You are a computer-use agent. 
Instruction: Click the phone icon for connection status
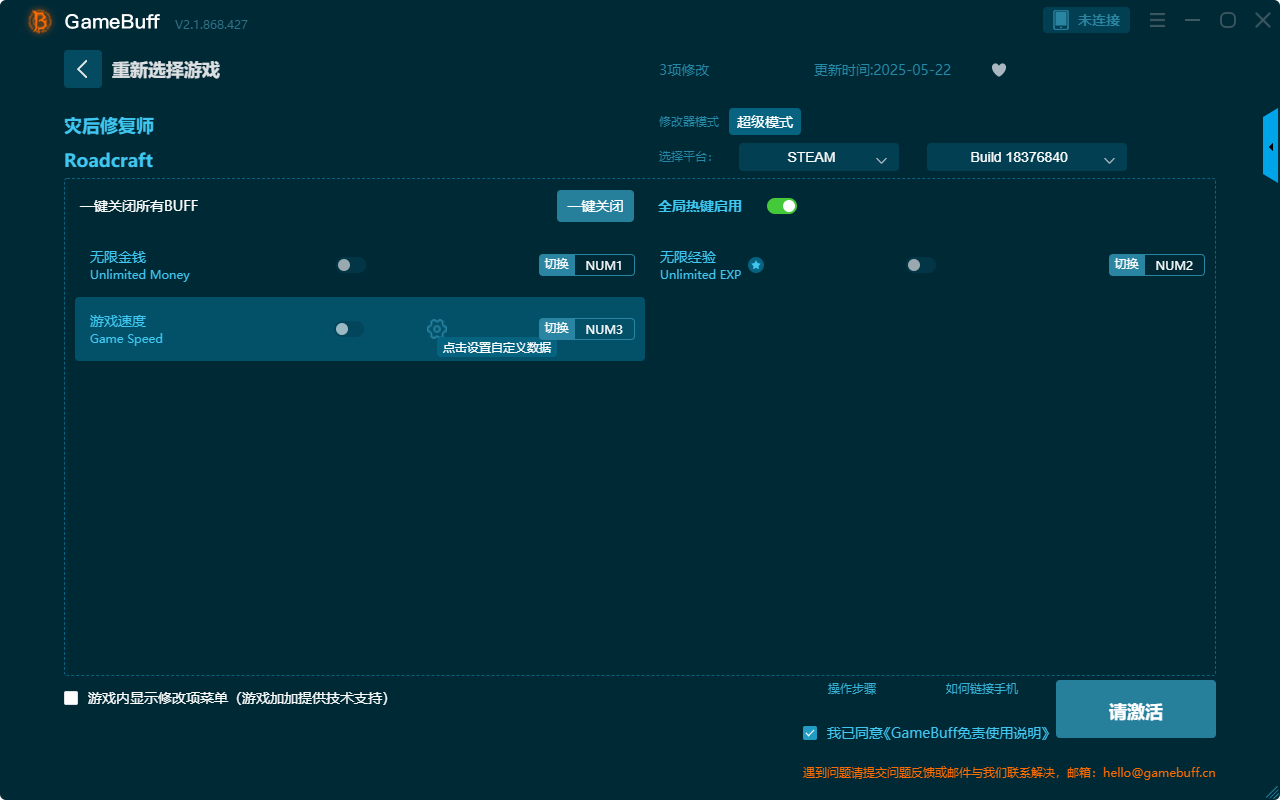tap(1061, 20)
